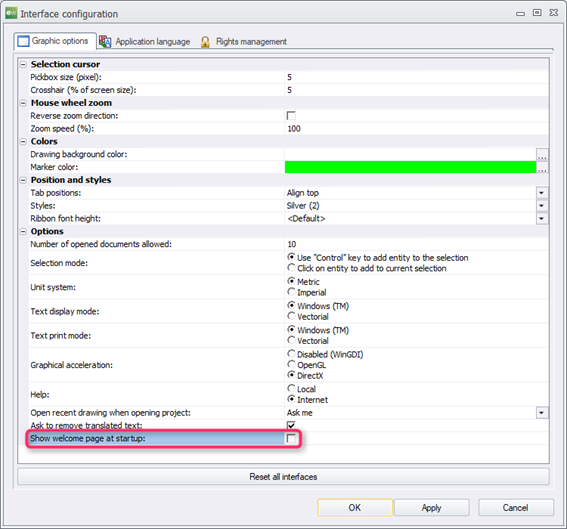Click the app logo in the title bar
Screen dimensions: 567x529
11,13
